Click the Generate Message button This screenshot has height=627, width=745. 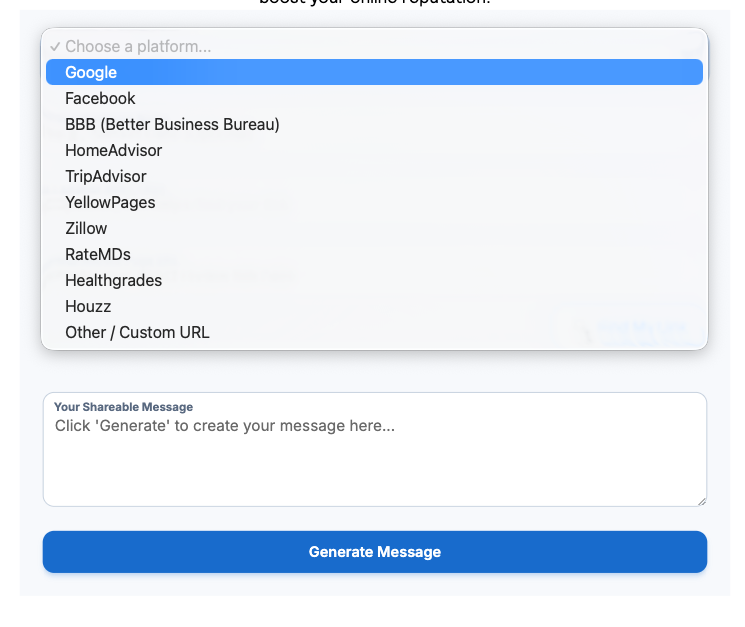(375, 552)
